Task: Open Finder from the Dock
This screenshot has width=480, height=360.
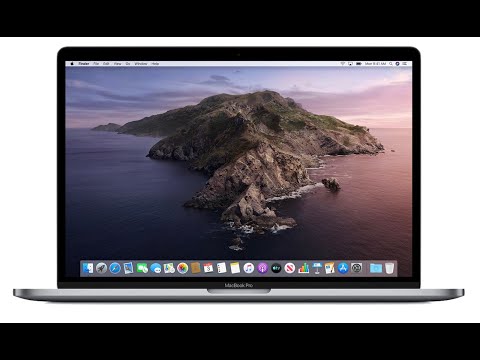Action: tap(88, 268)
